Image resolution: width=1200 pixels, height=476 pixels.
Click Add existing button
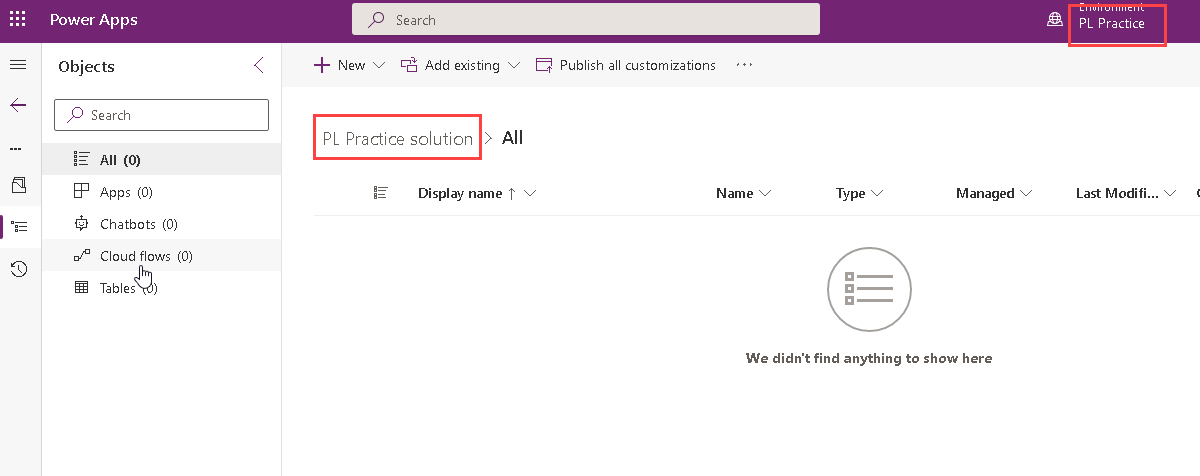(451, 65)
